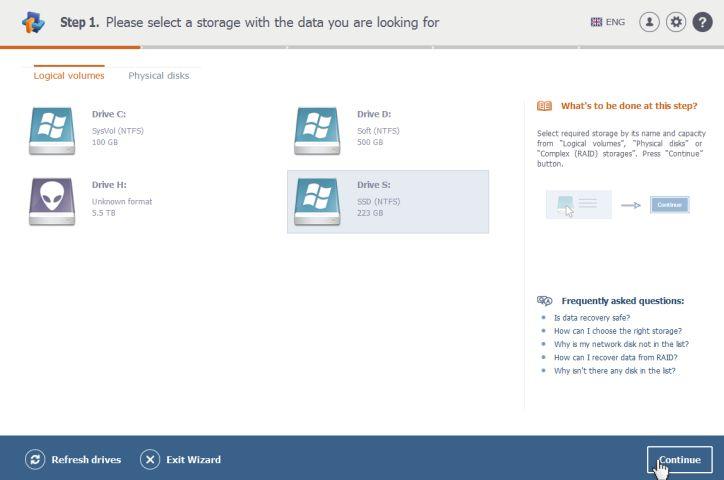Open help with the question mark icon
This screenshot has width=724, height=480.
point(702,22)
